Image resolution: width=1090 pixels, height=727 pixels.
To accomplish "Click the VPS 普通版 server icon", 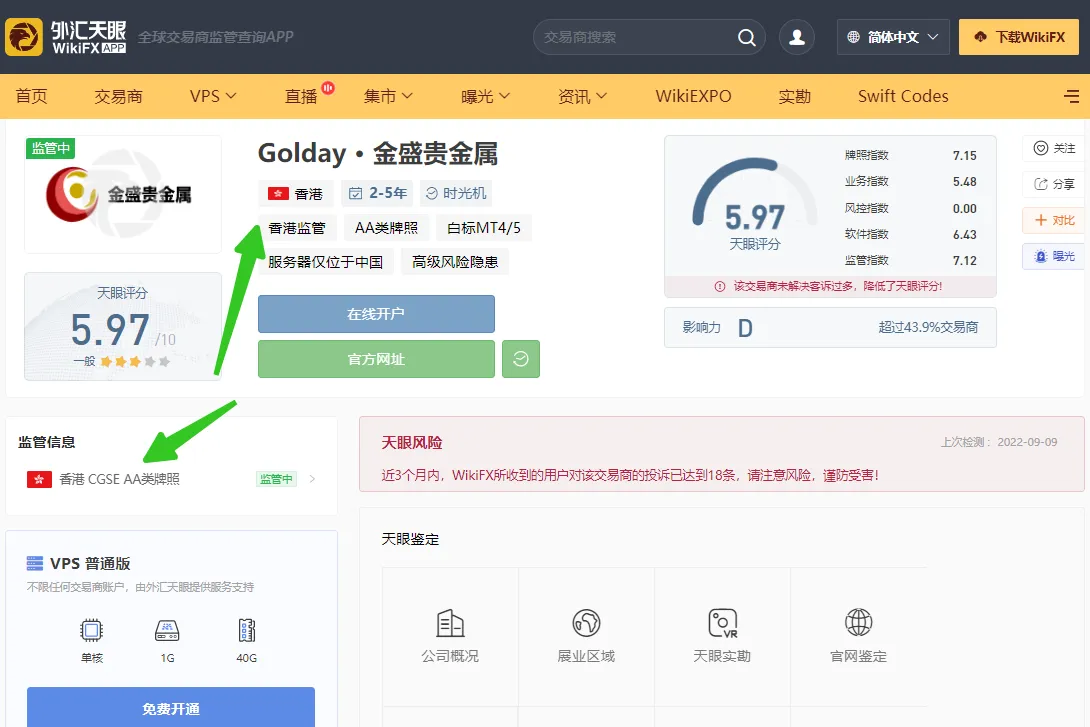I will click(35, 563).
